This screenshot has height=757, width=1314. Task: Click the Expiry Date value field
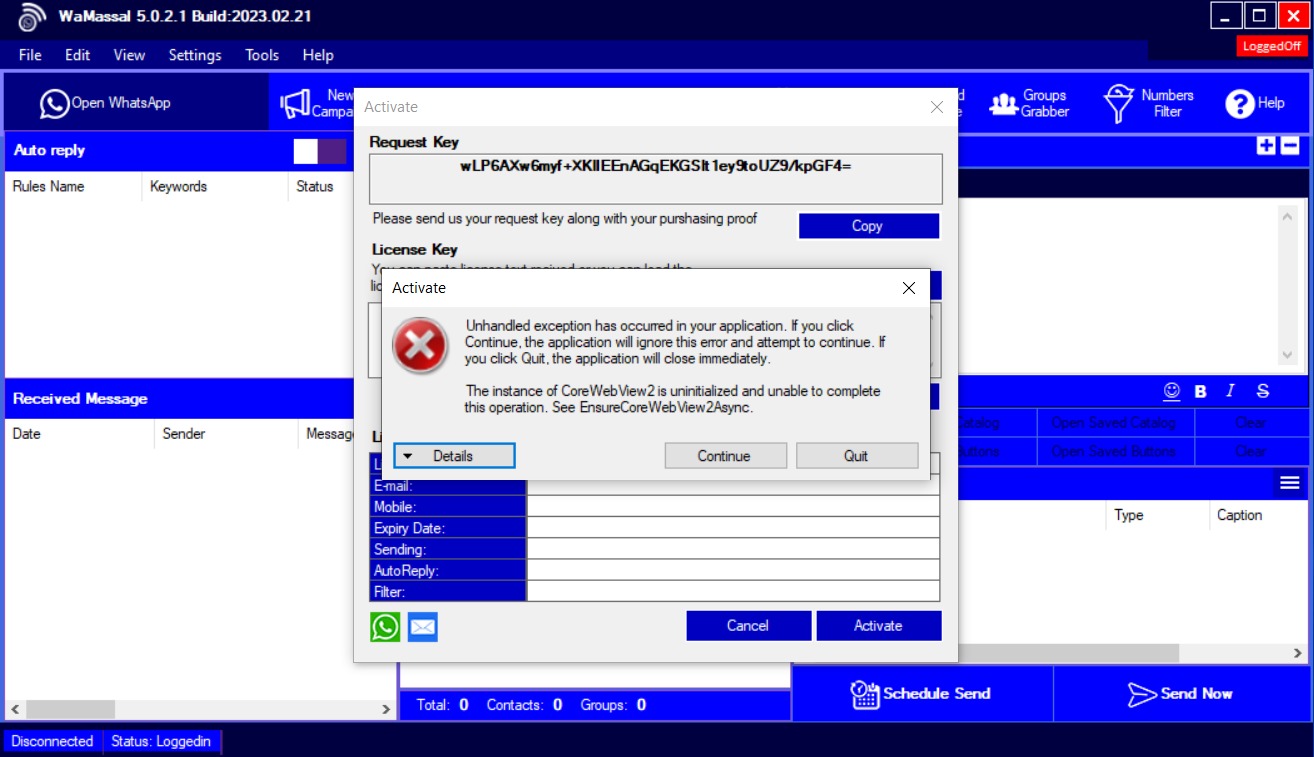733,528
